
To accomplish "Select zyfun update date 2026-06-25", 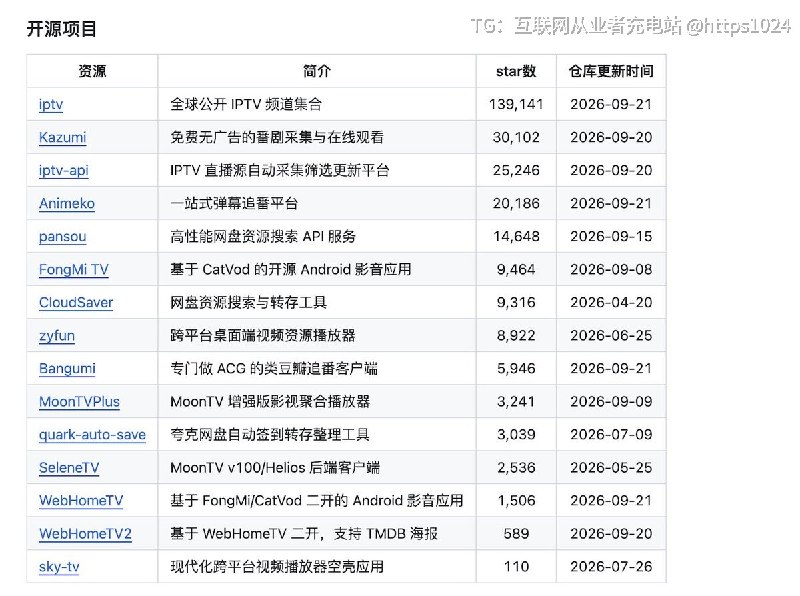I will pos(611,336).
